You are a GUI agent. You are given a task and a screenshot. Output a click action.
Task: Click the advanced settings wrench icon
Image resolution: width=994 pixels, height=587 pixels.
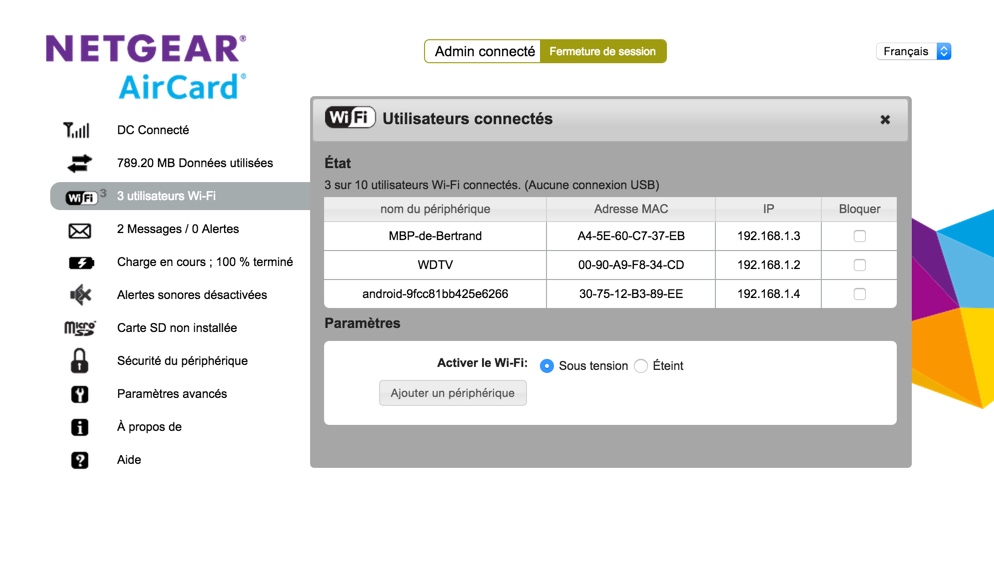click(x=79, y=394)
